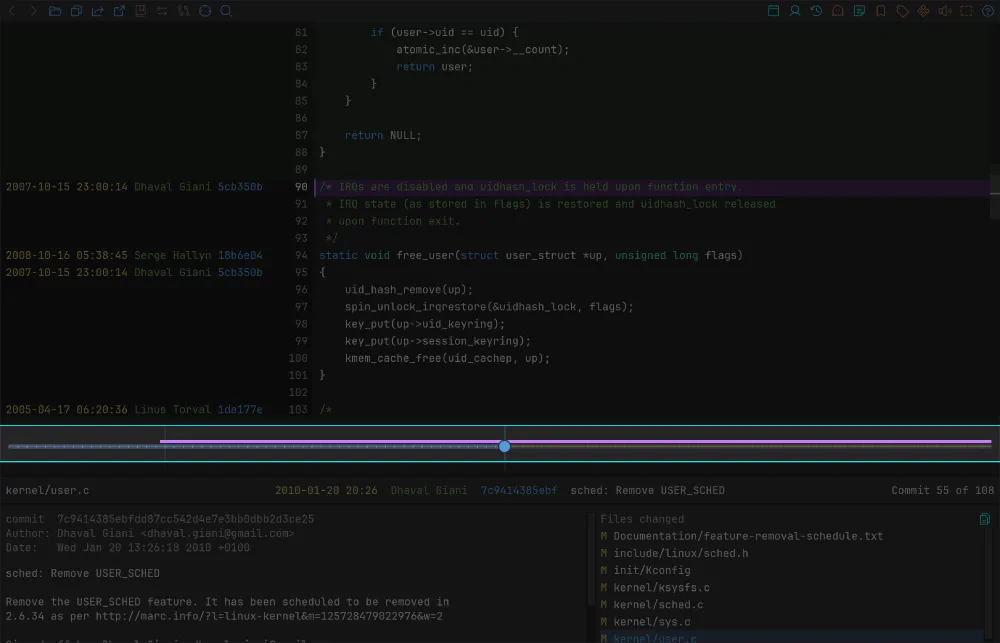
Task: Click the author email dhaval.giani@gmail.com
Action: click(x=217, y=533)
